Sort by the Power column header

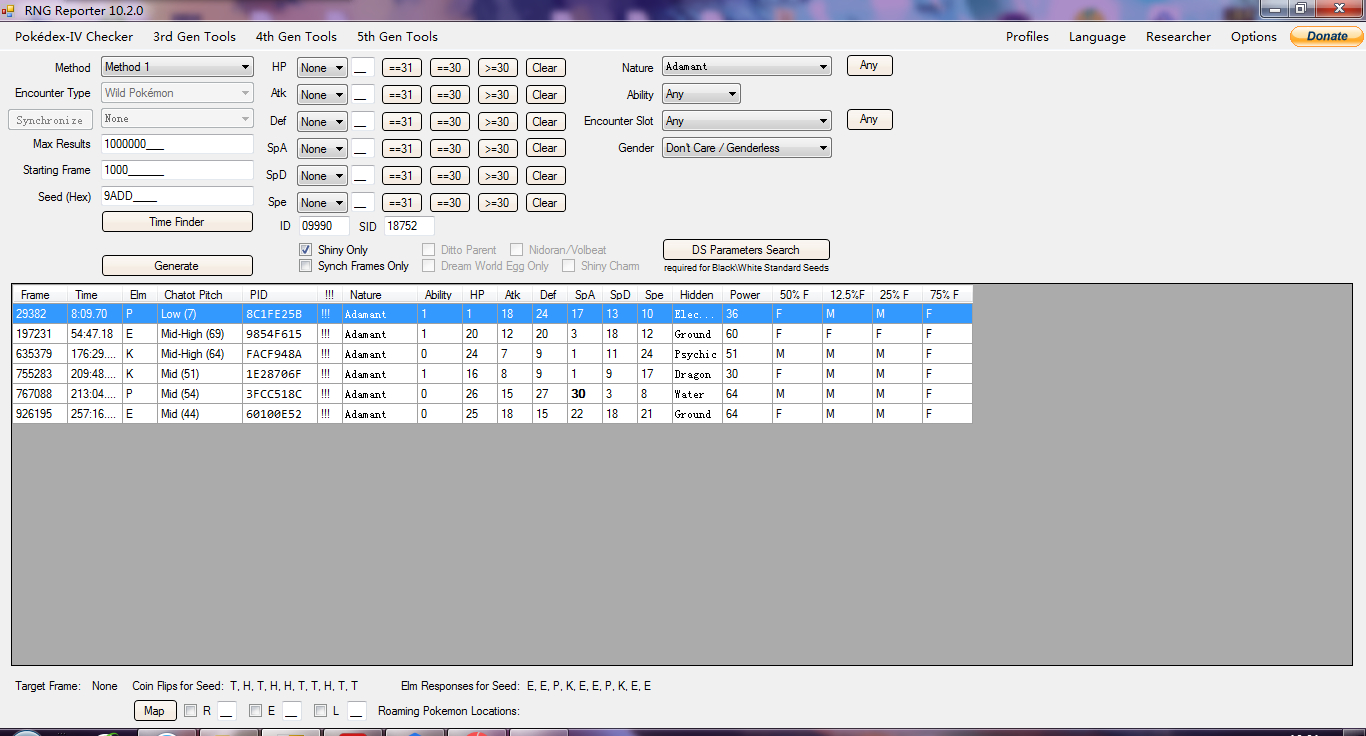click(747, 295)
